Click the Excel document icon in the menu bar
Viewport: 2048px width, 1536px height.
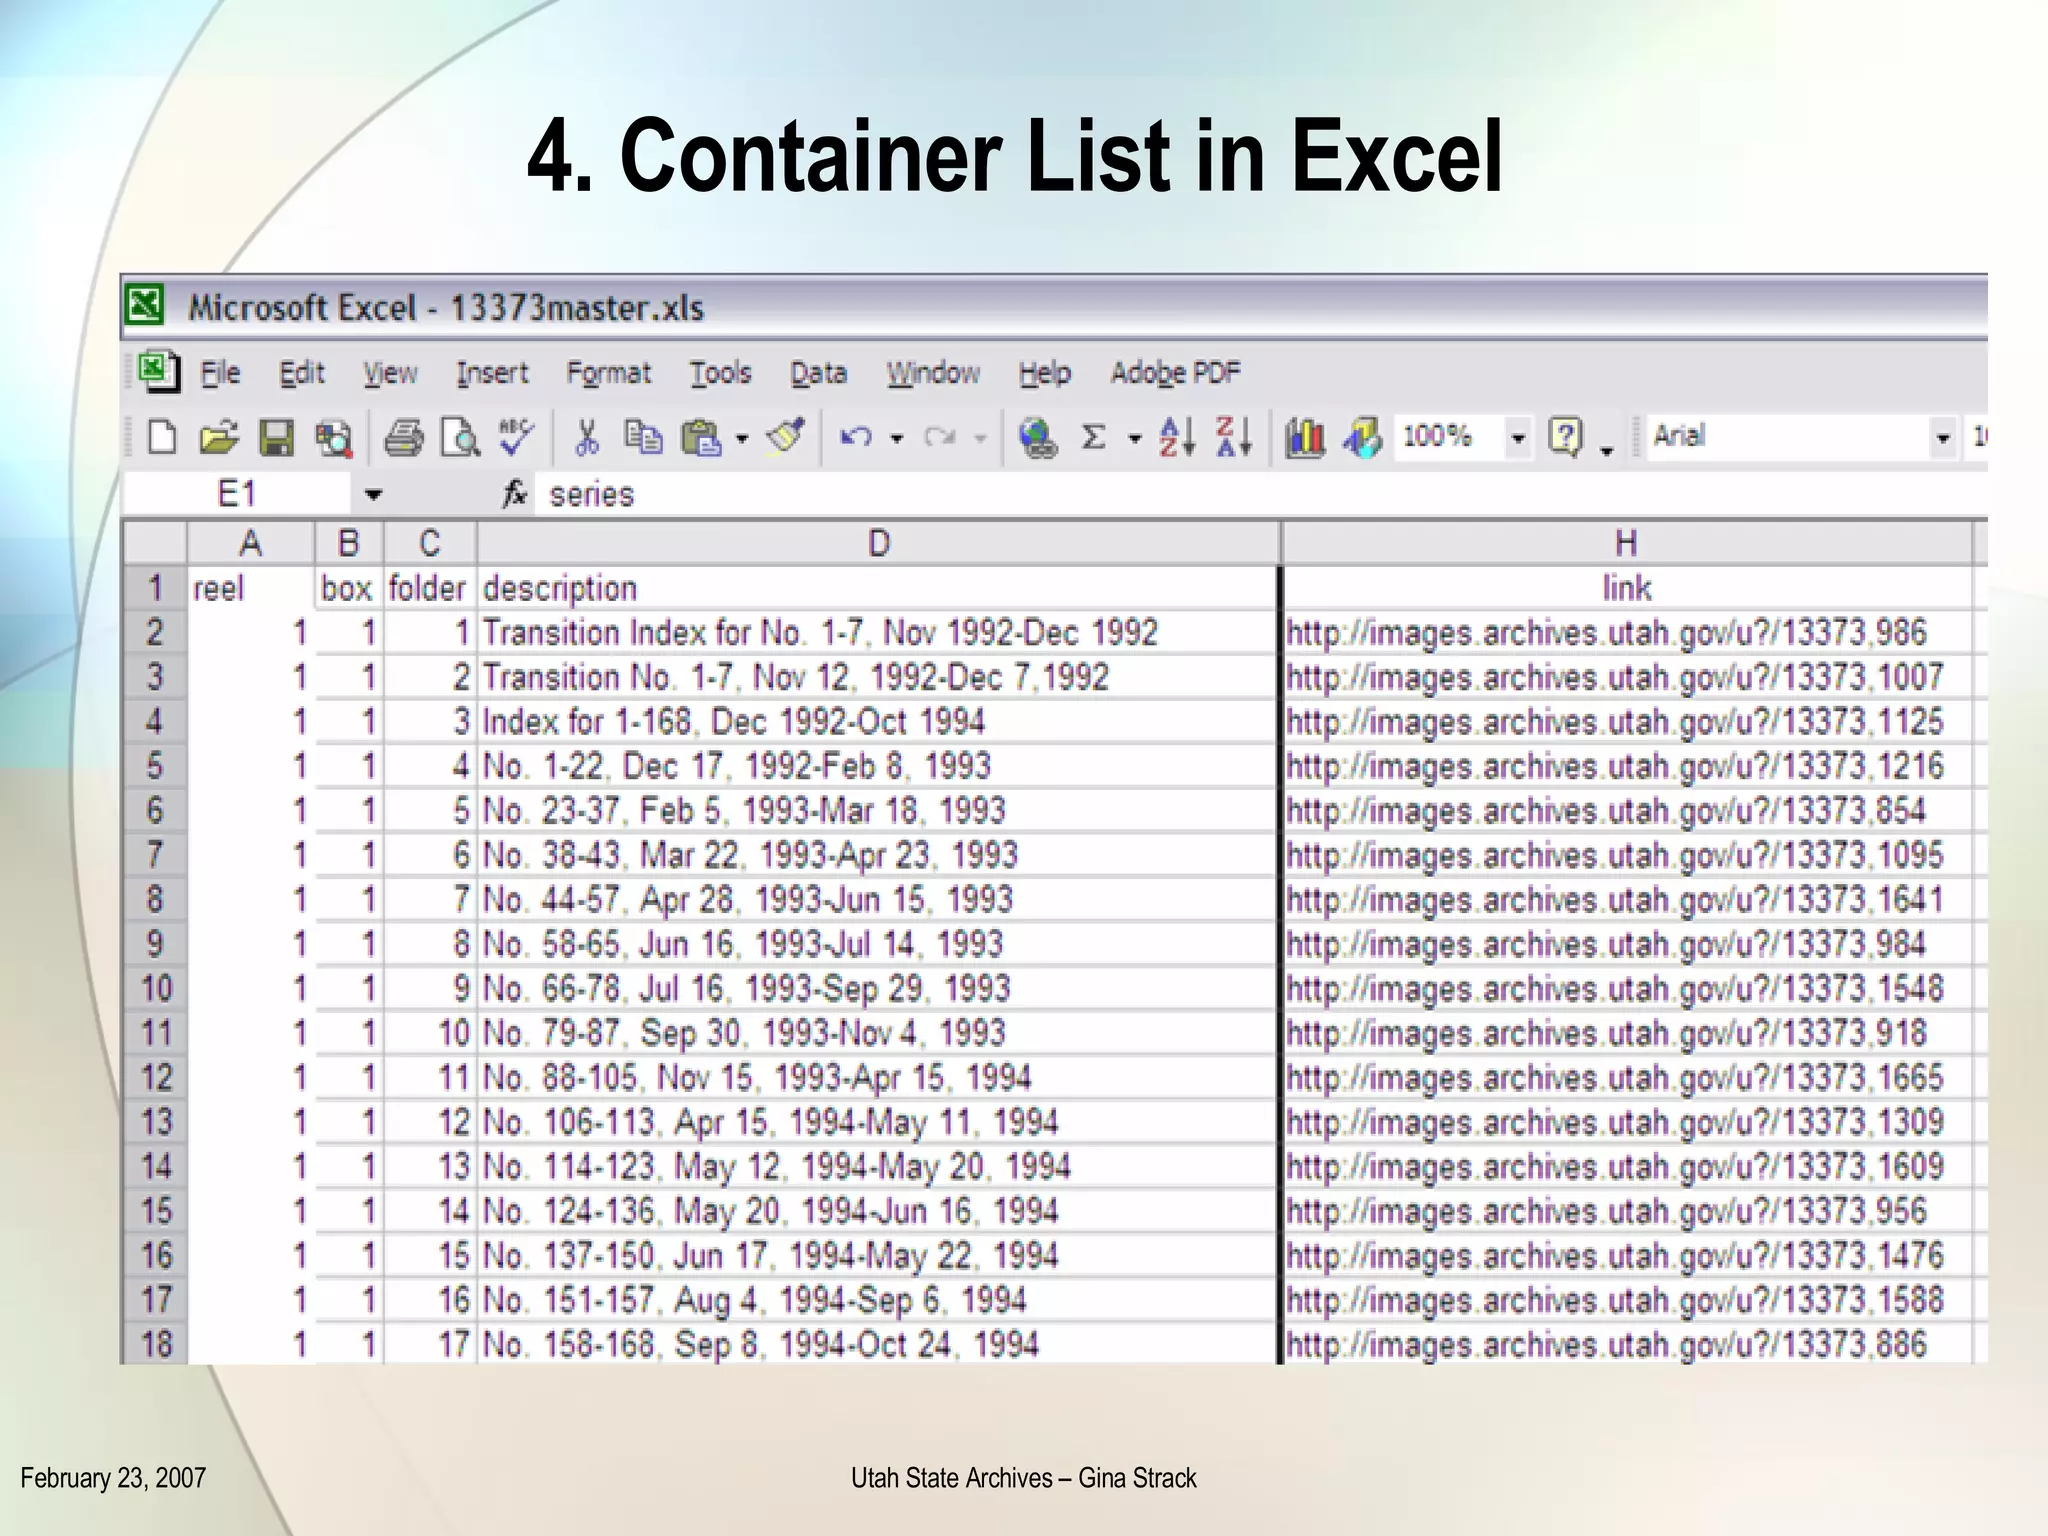pyautogui.click(x=158, y=372)
